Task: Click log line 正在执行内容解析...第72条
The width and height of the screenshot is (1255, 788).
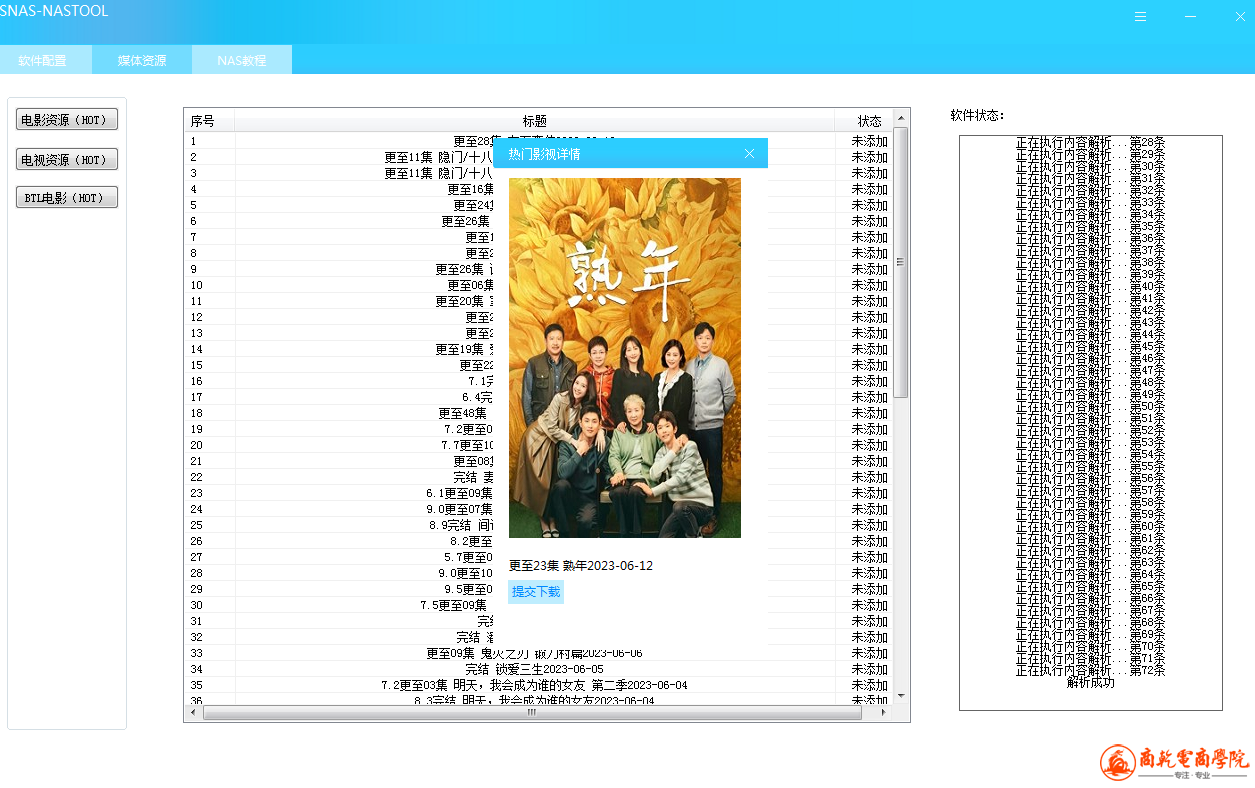Action: coord(1090,671)
